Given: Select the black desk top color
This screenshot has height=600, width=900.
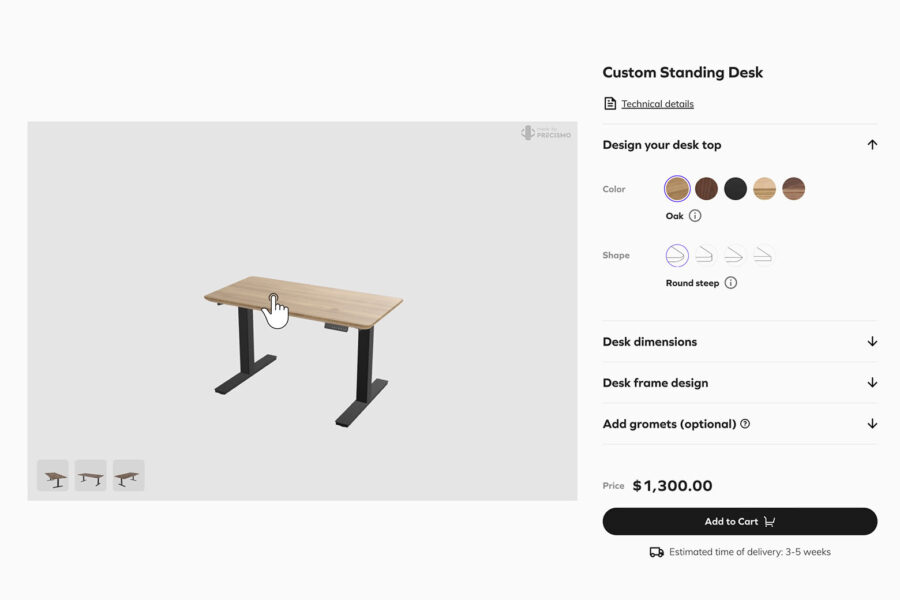Looking at the screenshot, I should (x=736, y=188).
